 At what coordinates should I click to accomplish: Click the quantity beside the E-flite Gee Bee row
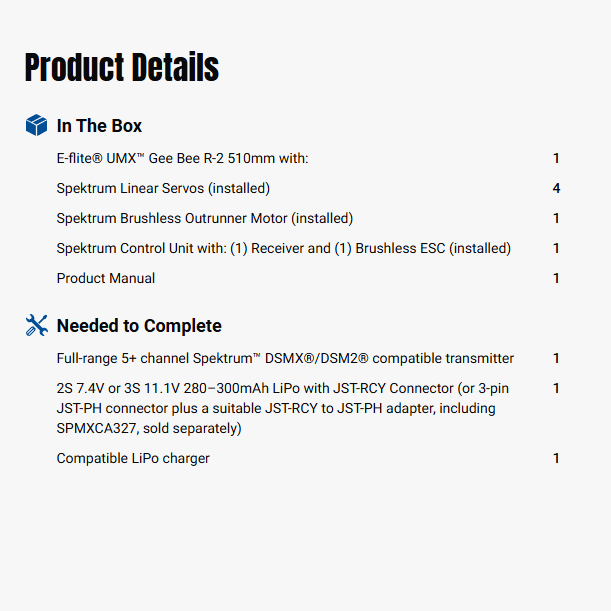tap(556, 158)
